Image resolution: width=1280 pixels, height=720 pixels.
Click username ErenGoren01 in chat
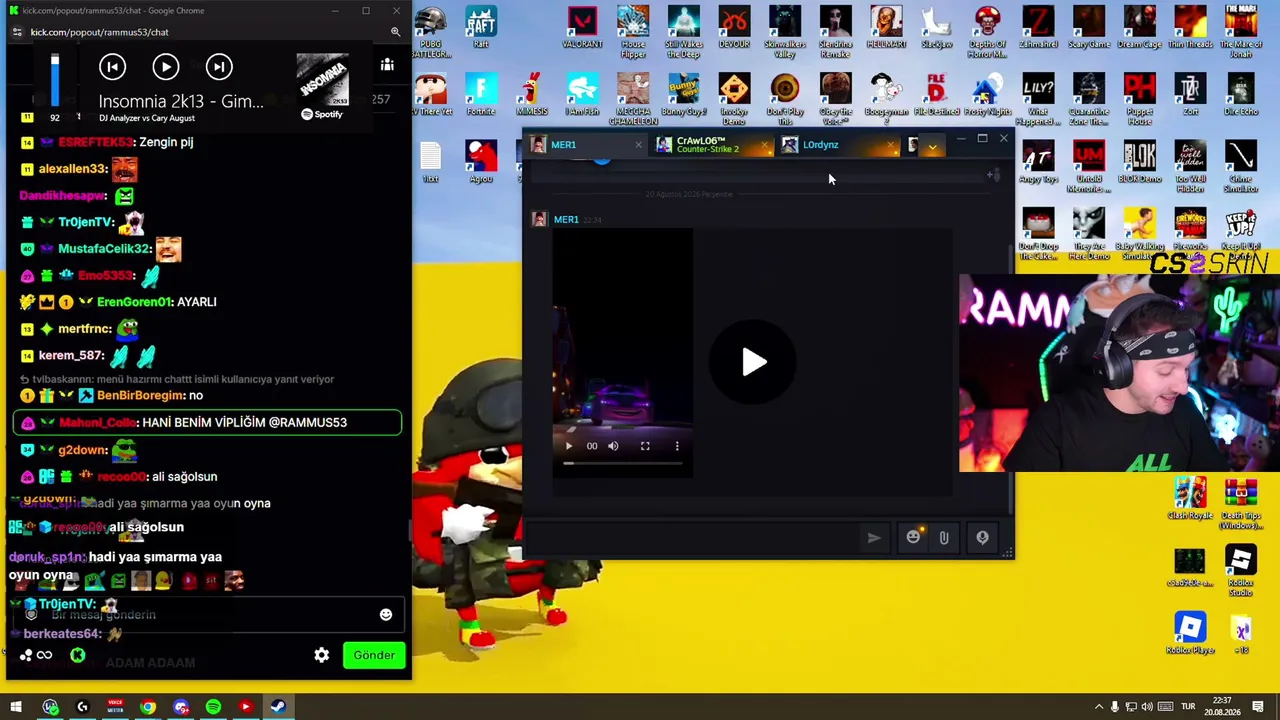[x=134, y=302]
